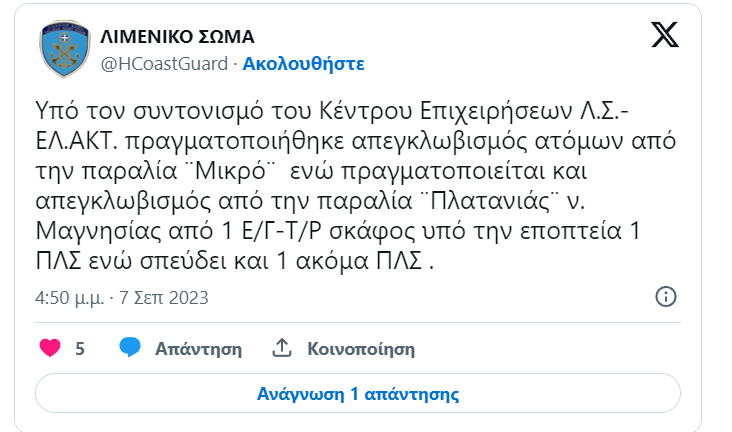Open Ανάγνωση 1 απάντησης button
This screenshot has height=432, width=732.
pos(358,393)
